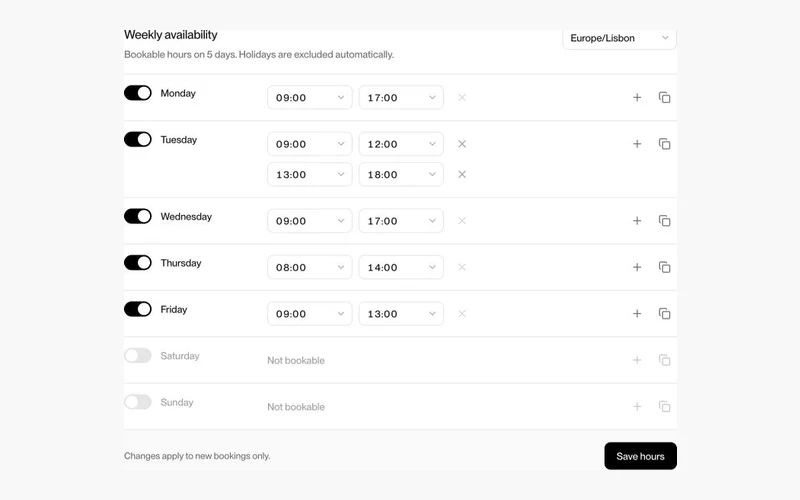Remove Tuesday's 09:00–12:00 time range

coord(462,144)
